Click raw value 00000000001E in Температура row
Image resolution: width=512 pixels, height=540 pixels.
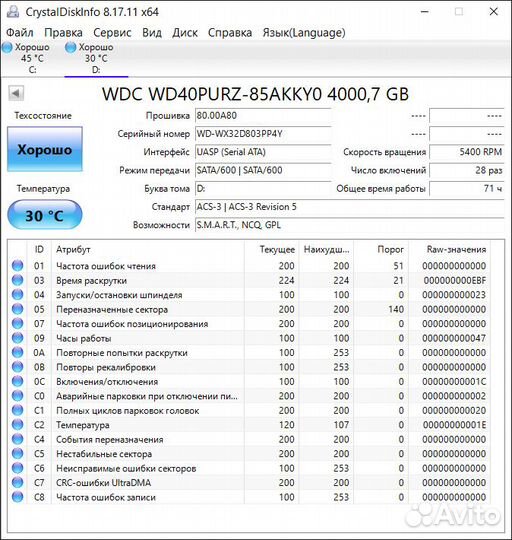[454, 425]
